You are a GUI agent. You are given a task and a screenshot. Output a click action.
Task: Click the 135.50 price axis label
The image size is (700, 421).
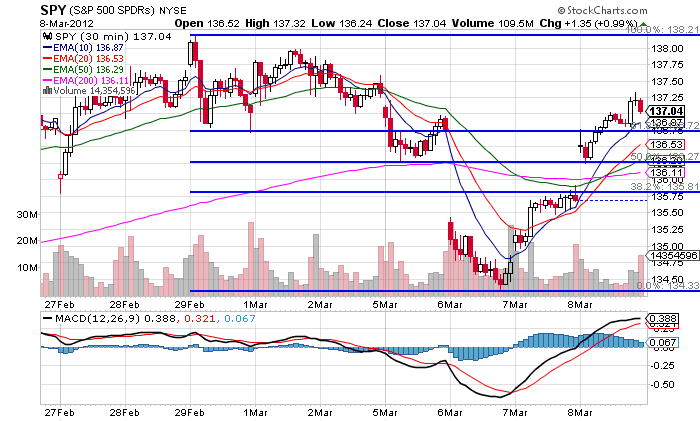(x=667, y=213)
